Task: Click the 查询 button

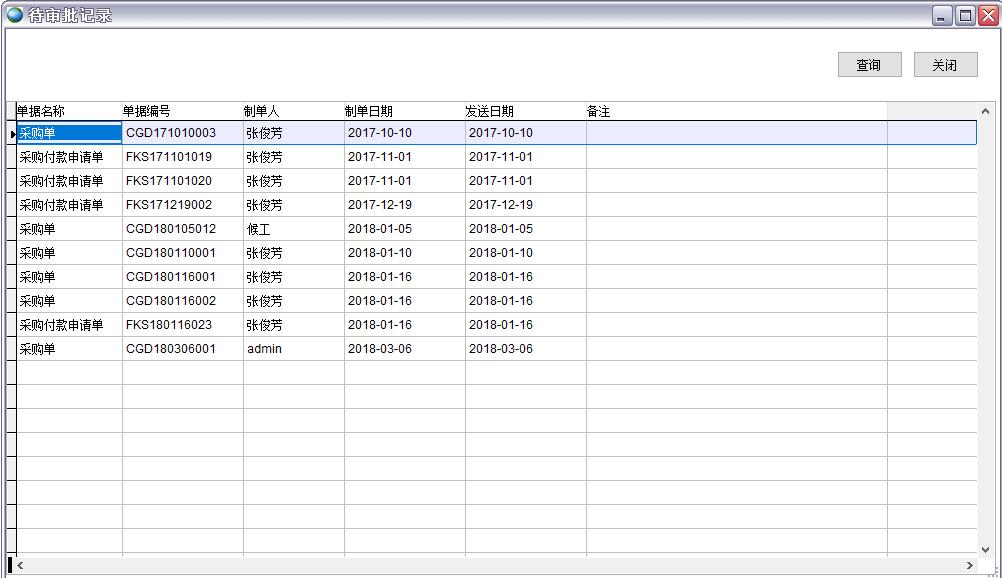Action: pyautogui.click(x=869, y=65)
